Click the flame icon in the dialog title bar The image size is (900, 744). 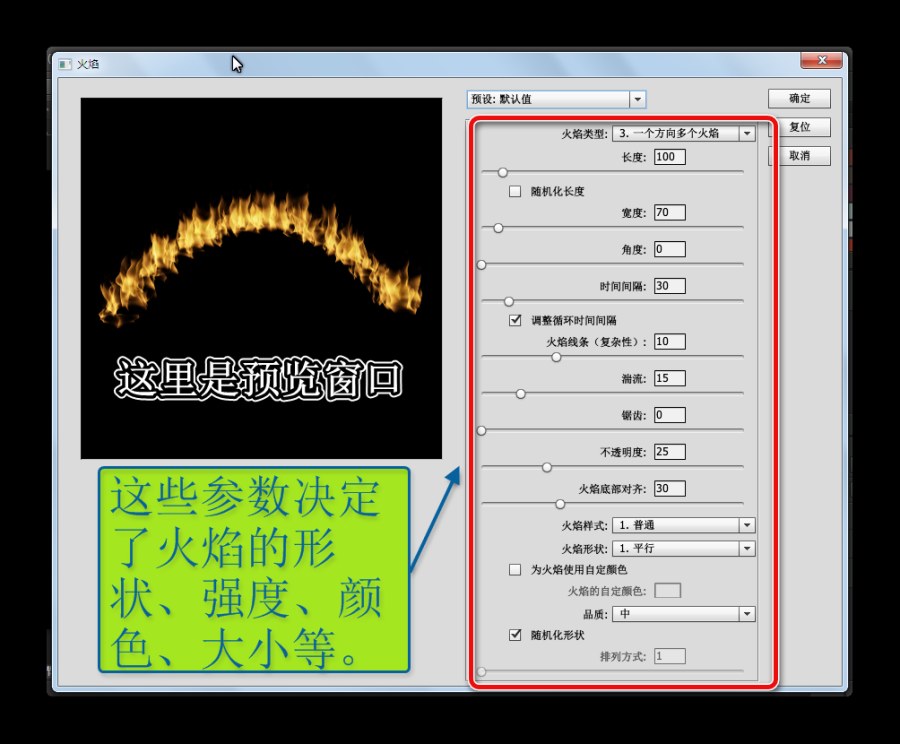pos(67,62)
